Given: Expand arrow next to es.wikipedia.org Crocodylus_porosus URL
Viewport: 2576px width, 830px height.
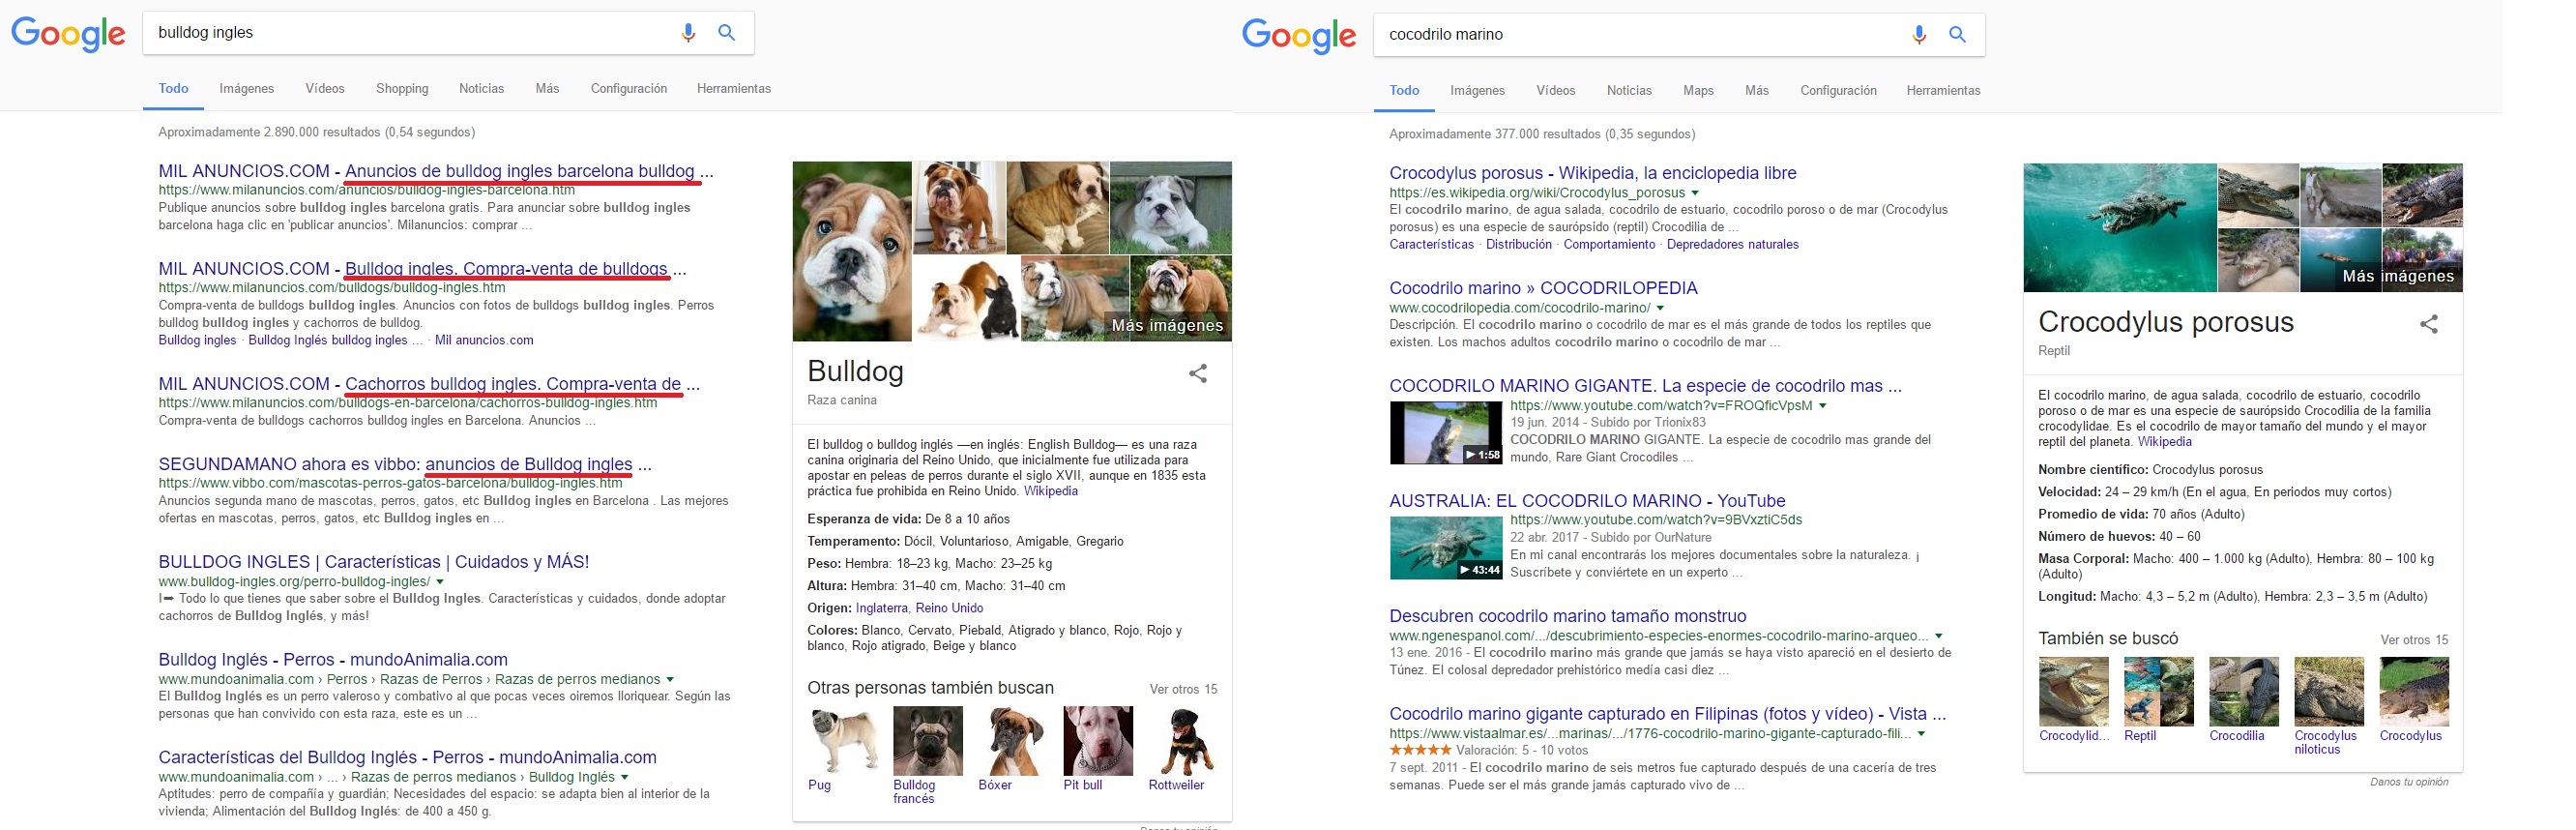Looking at the screenshot, I should (x=1695, y=193).
